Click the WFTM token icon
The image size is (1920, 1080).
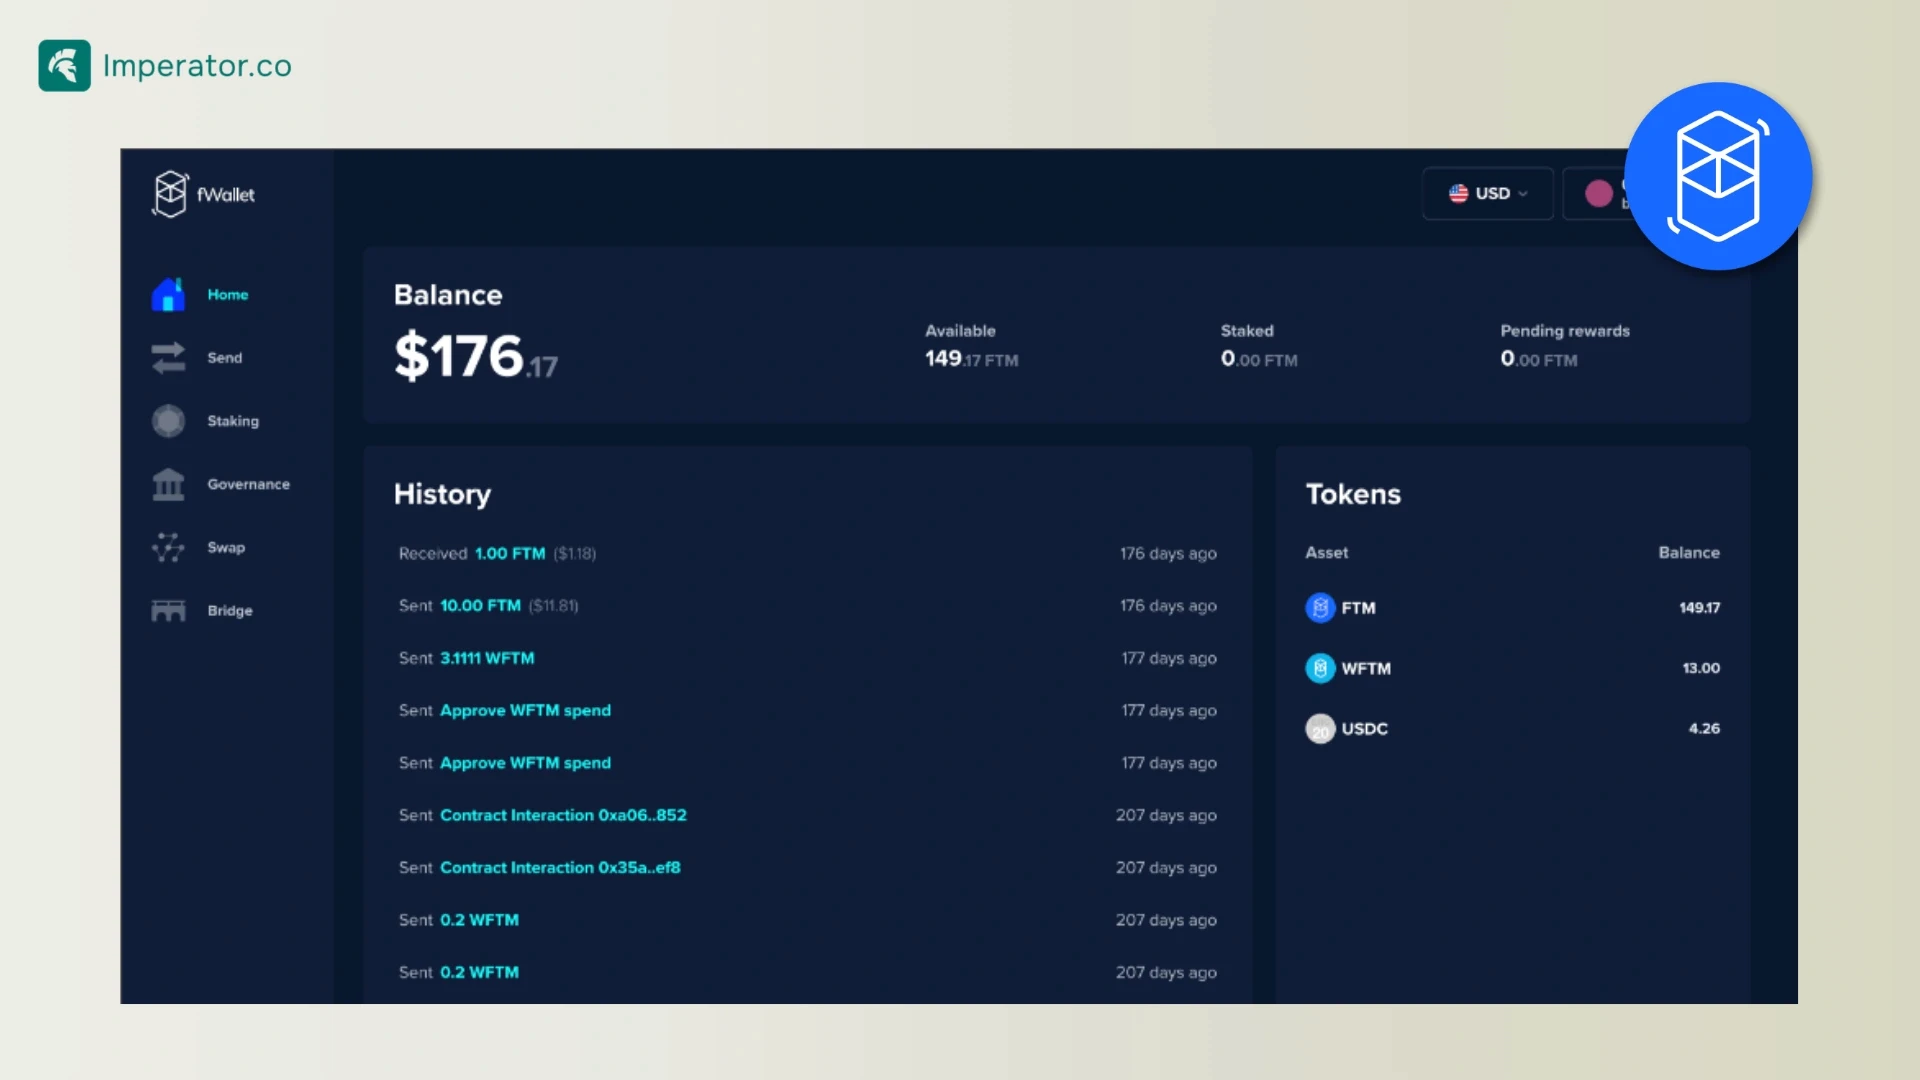tap(1320, 668)
